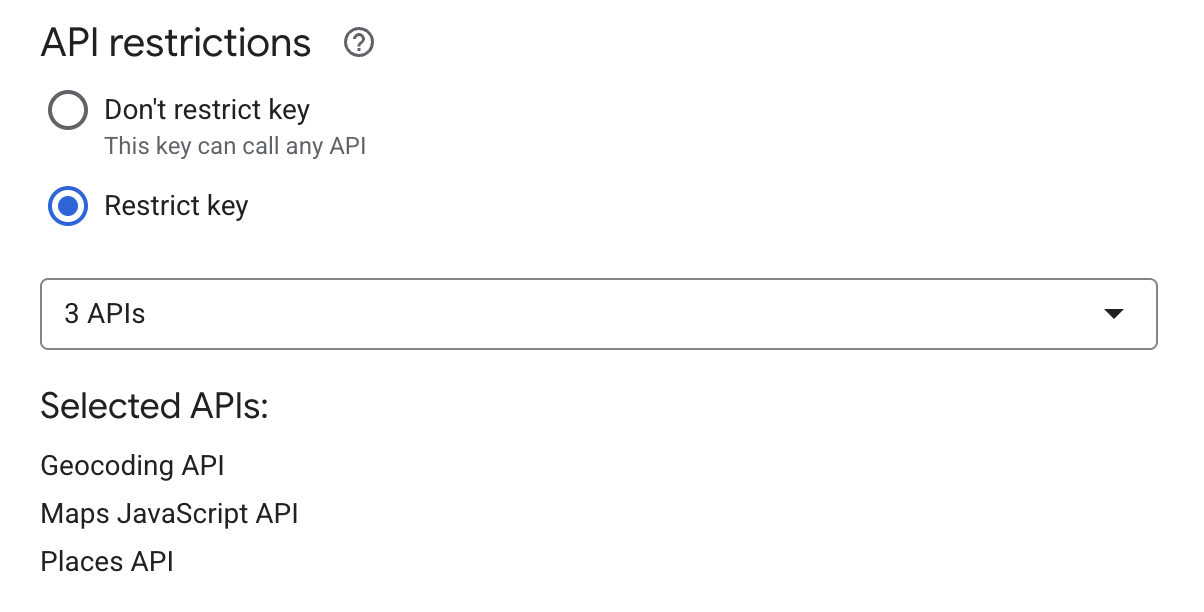Click the "API restrictions" section heading
Screen dimensions: 1204x612
(176, 43)
